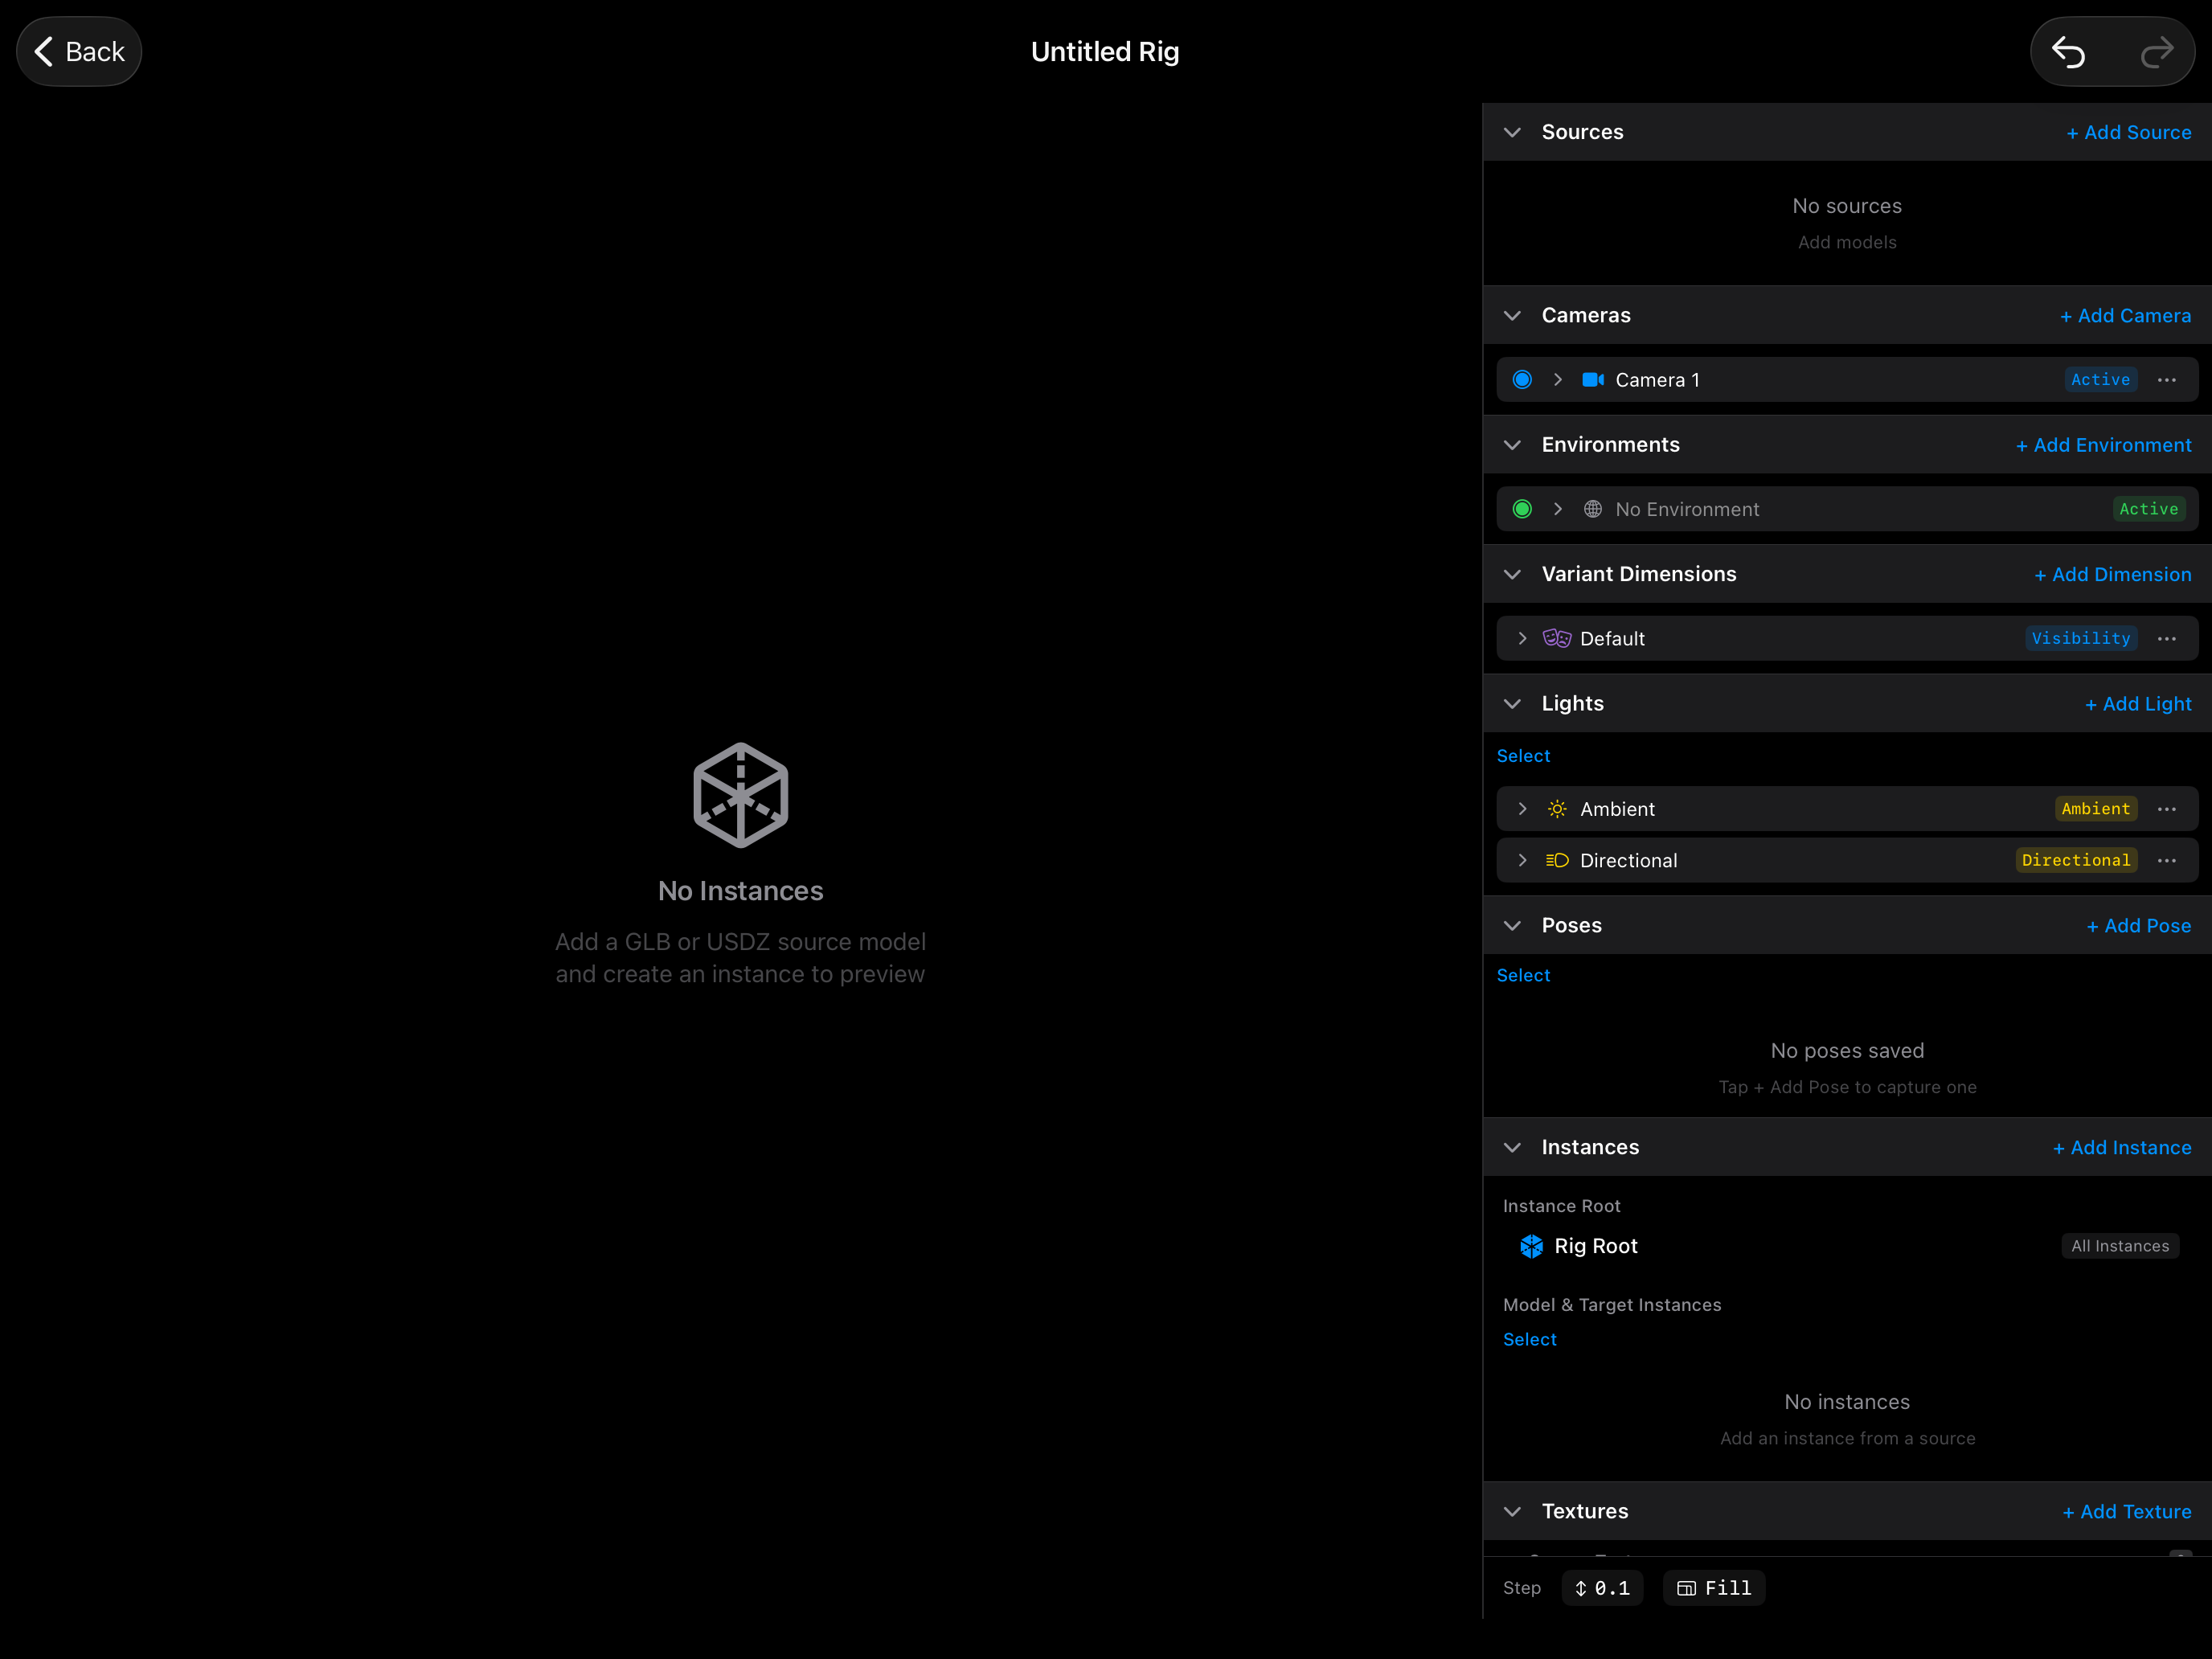
Task: Click the No Instances cube placeholder icon
Action: [x=740, y=795]
